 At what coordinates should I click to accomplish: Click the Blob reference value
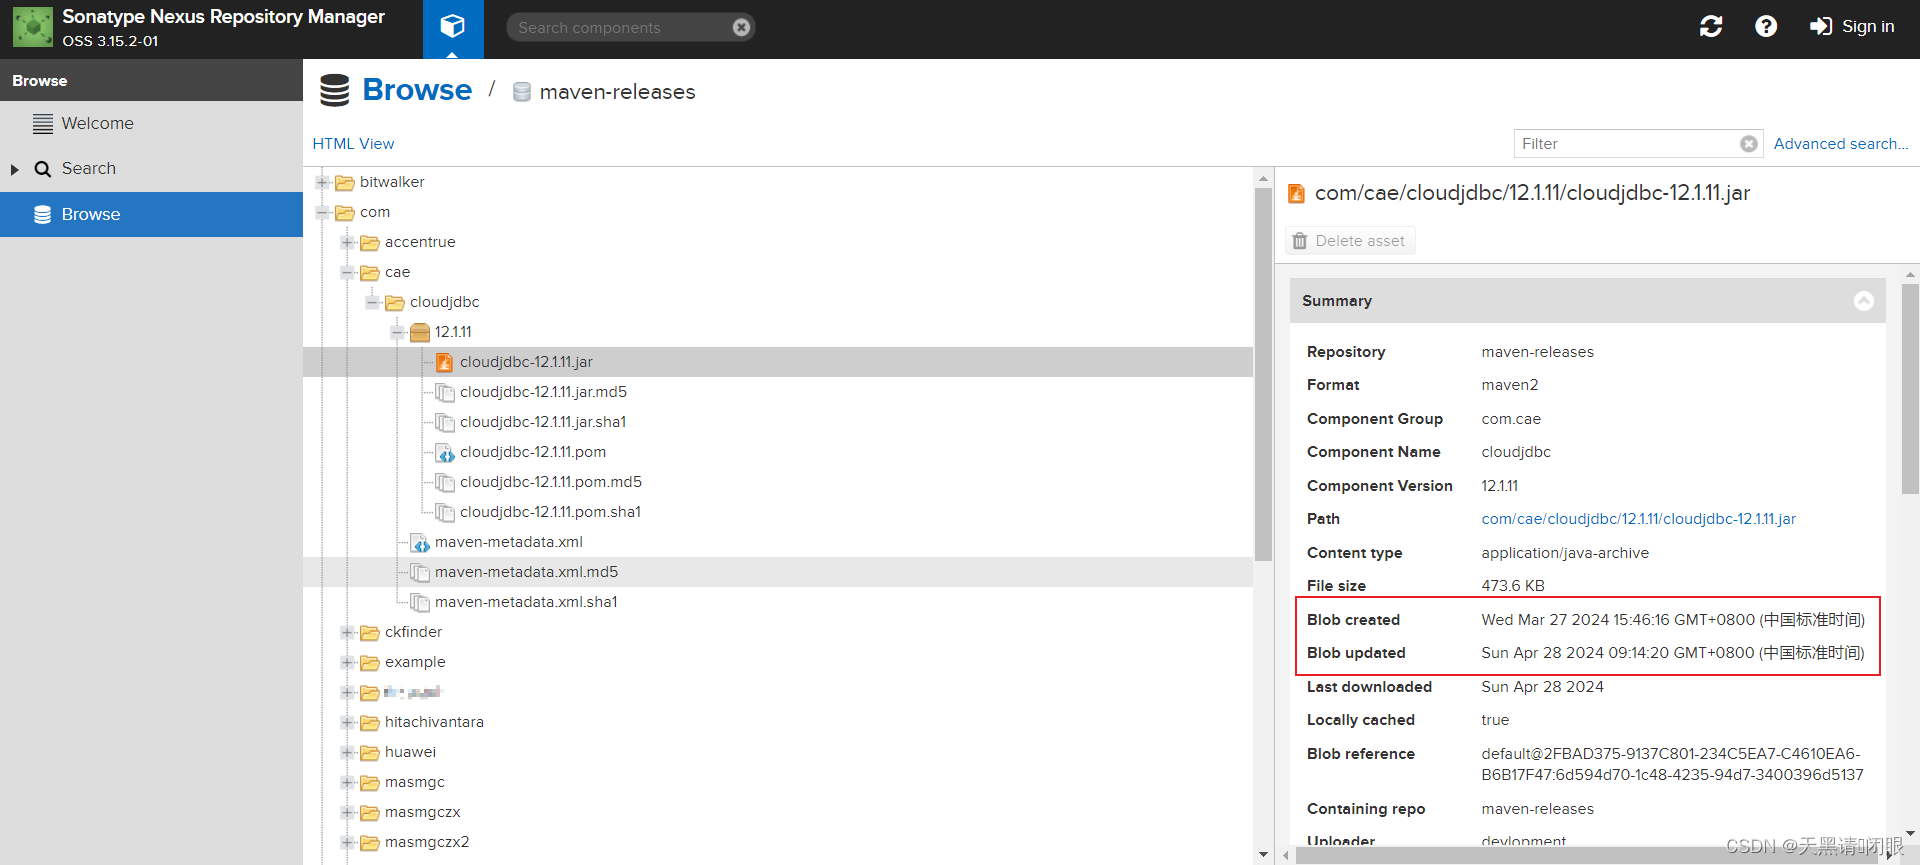[1672, 764]
